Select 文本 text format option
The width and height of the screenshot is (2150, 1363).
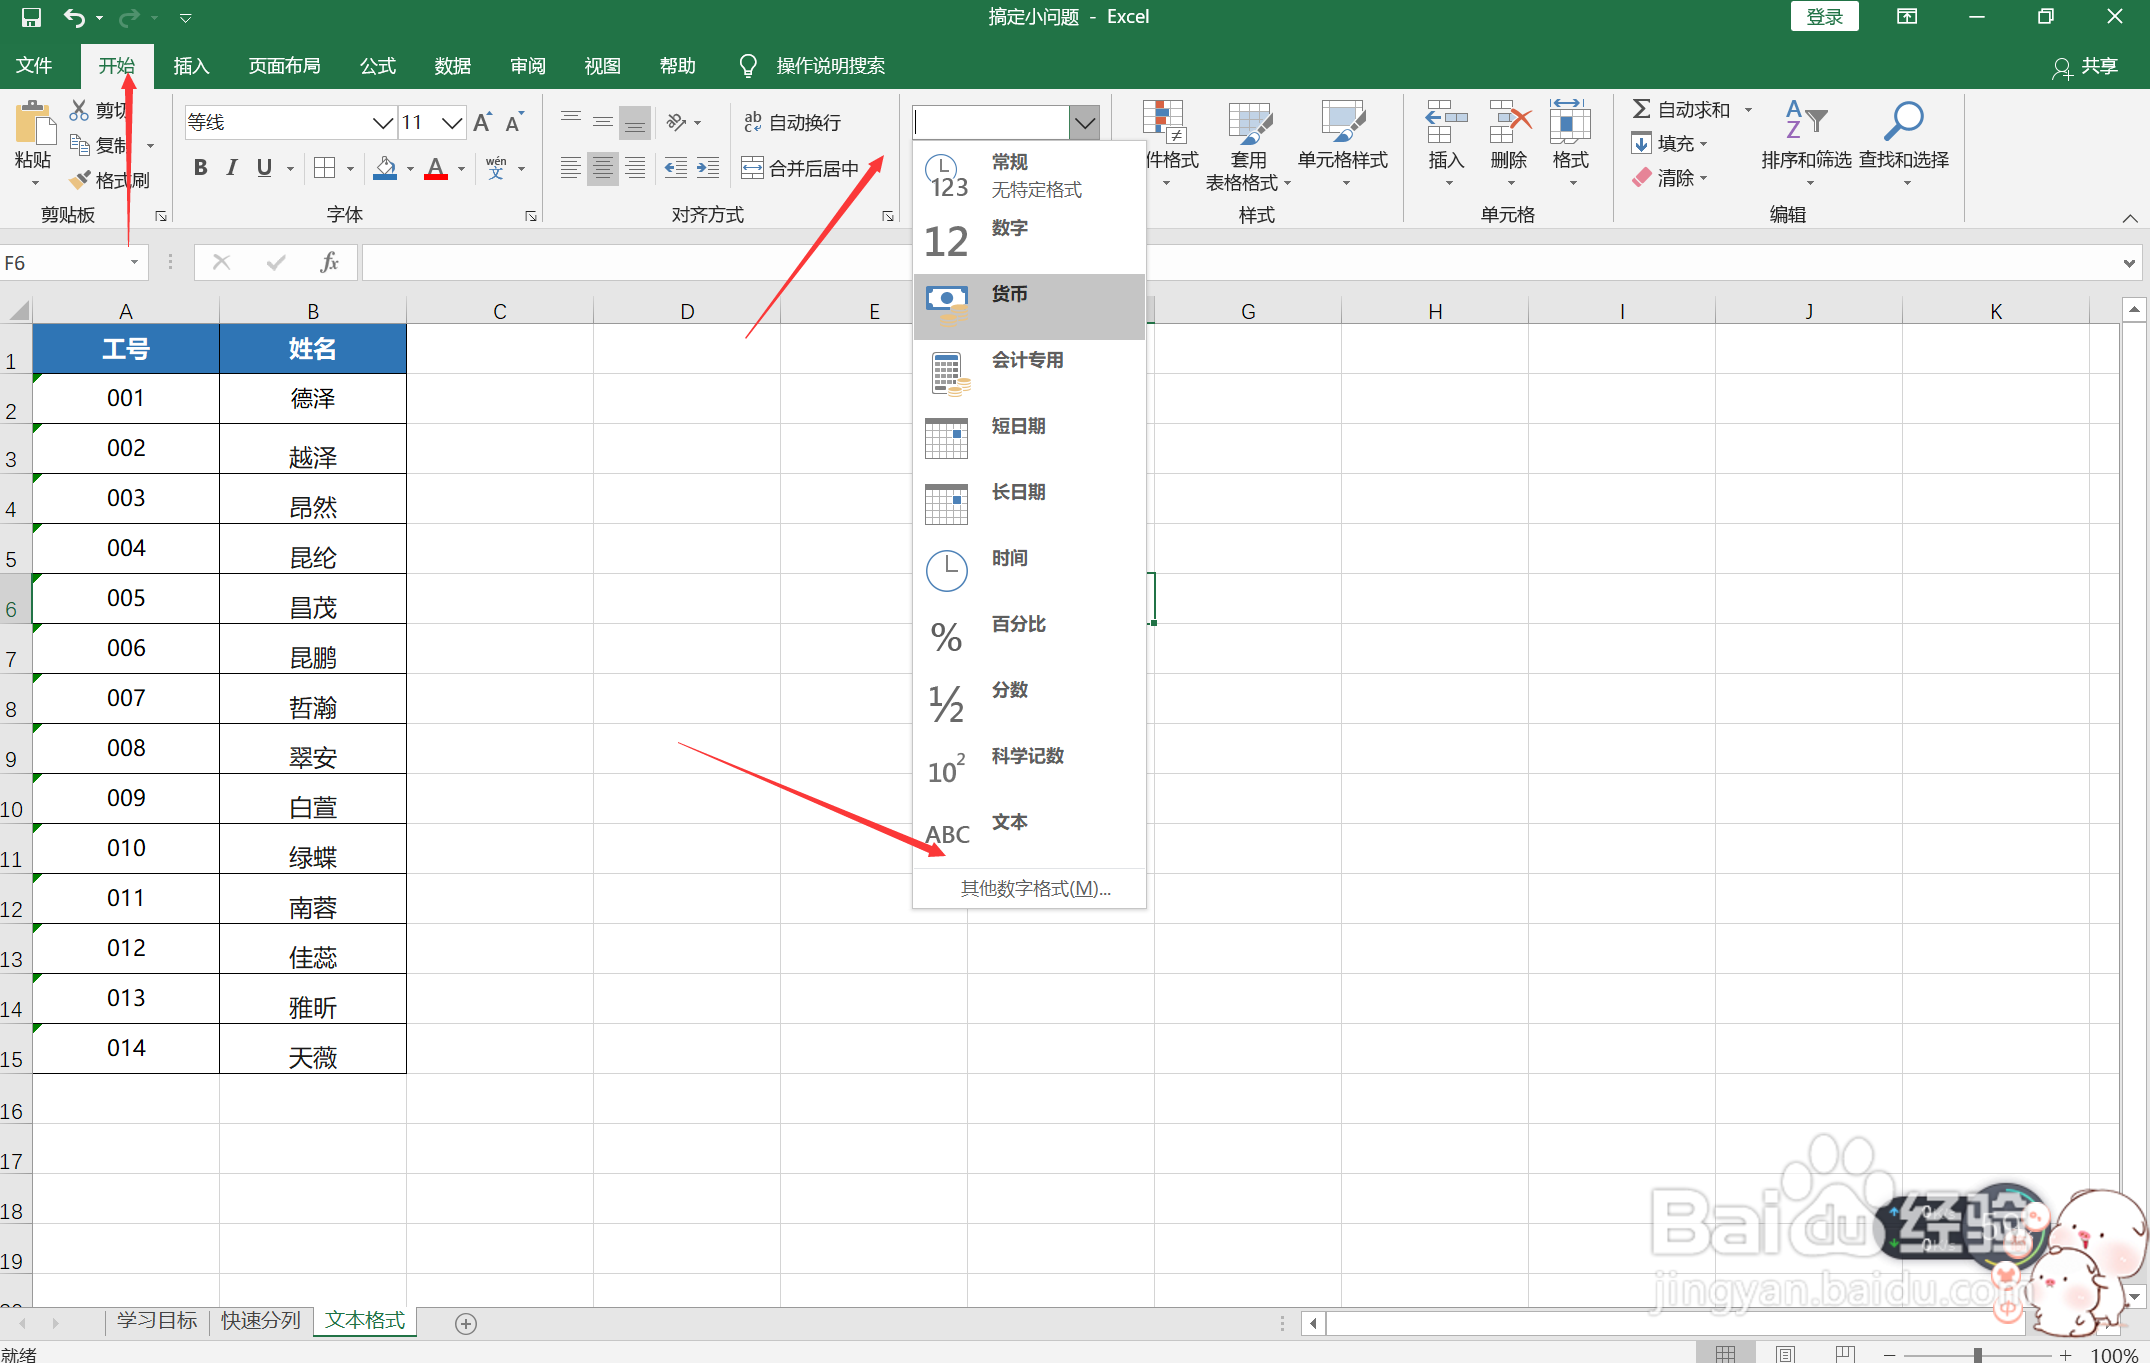[x=1029, y=835]
